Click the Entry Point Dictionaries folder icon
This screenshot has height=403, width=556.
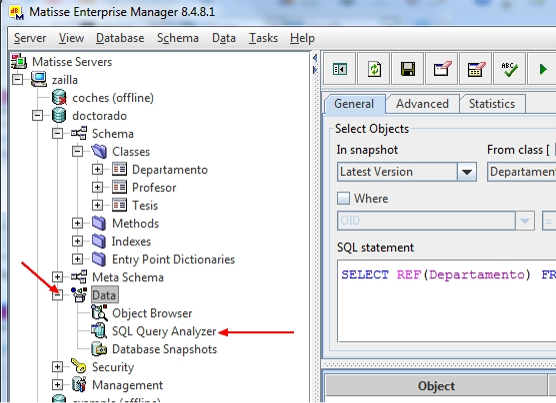[99, 259]
